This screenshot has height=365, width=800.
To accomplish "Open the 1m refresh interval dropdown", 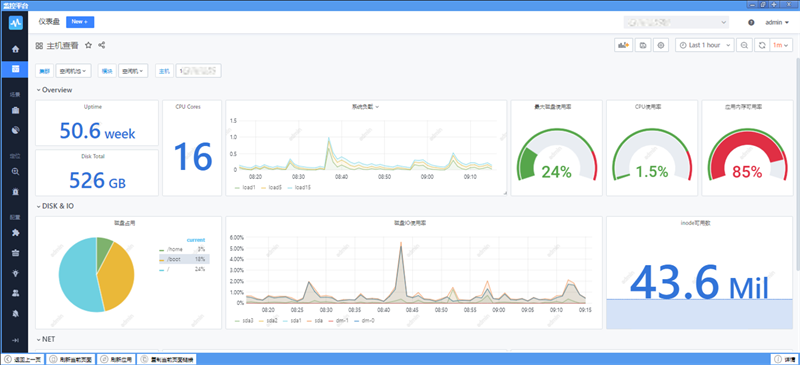I will coord(780,45).
